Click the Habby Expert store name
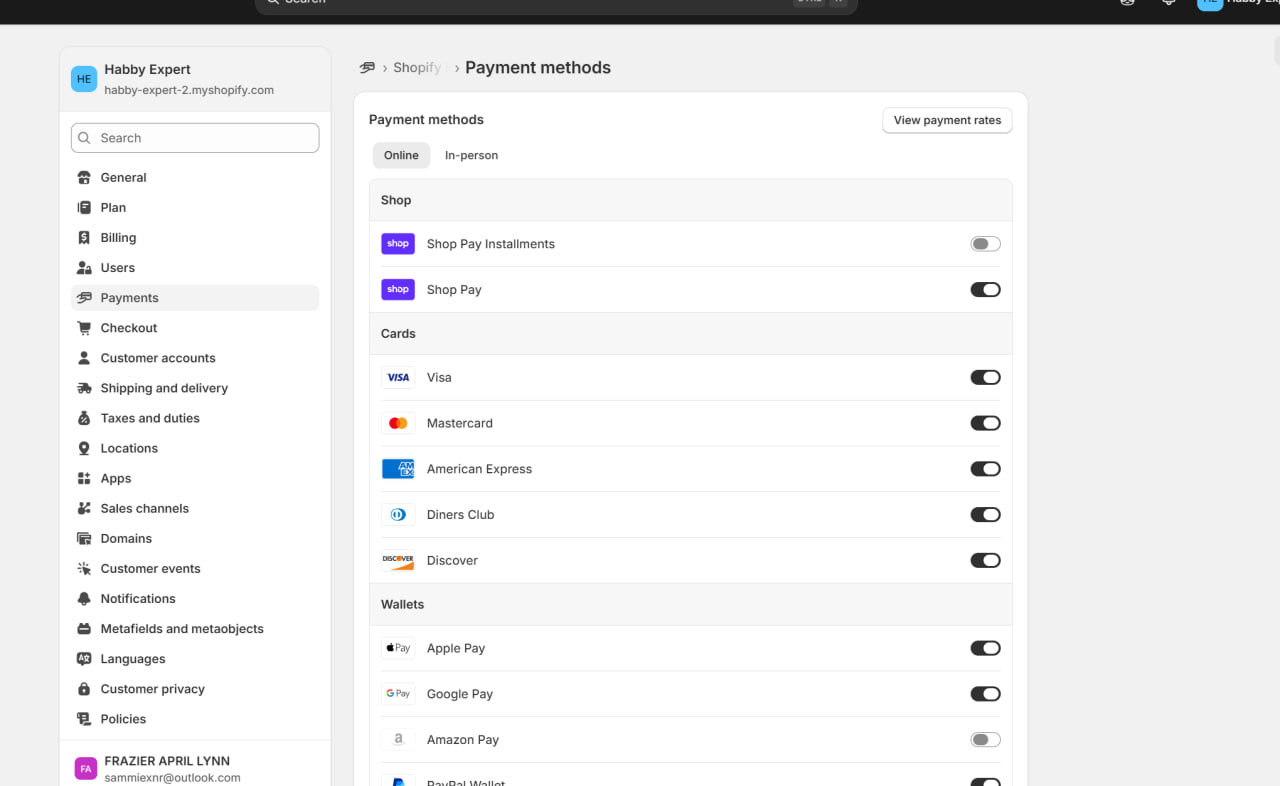The height and width of the screenshot is (786, 1280). coord(147,70)
